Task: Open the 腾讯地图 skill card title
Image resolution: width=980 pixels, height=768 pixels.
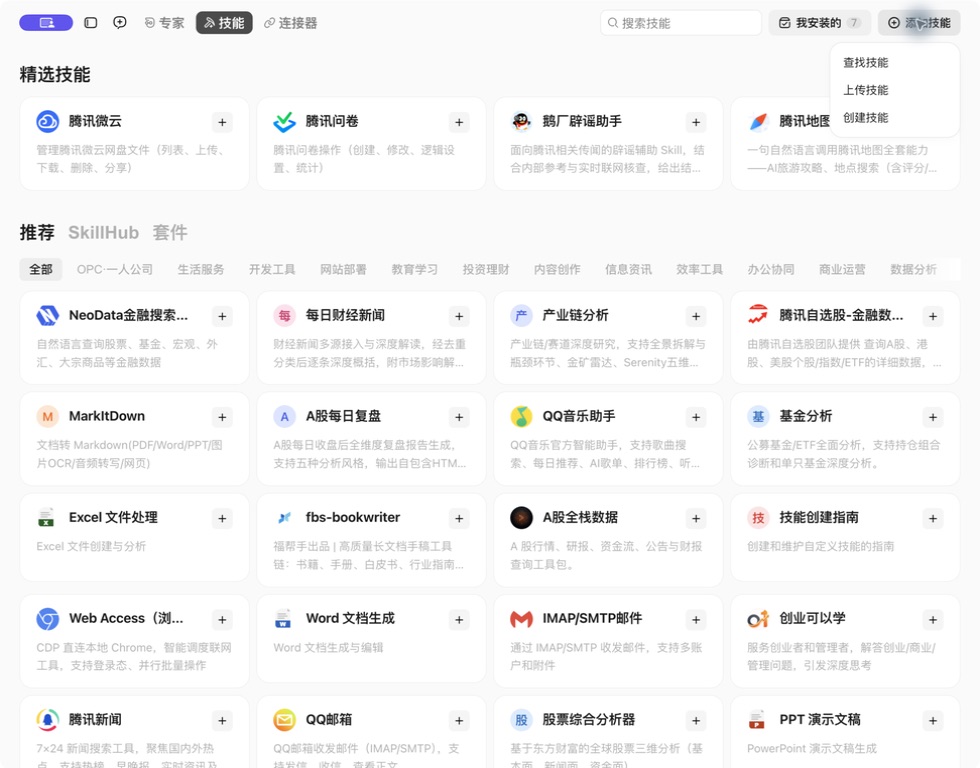Action: 804,121
